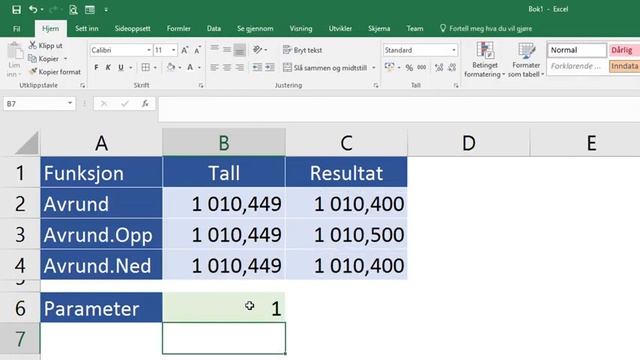Open the Fil menu tab
640x360 pixels.
16,29
